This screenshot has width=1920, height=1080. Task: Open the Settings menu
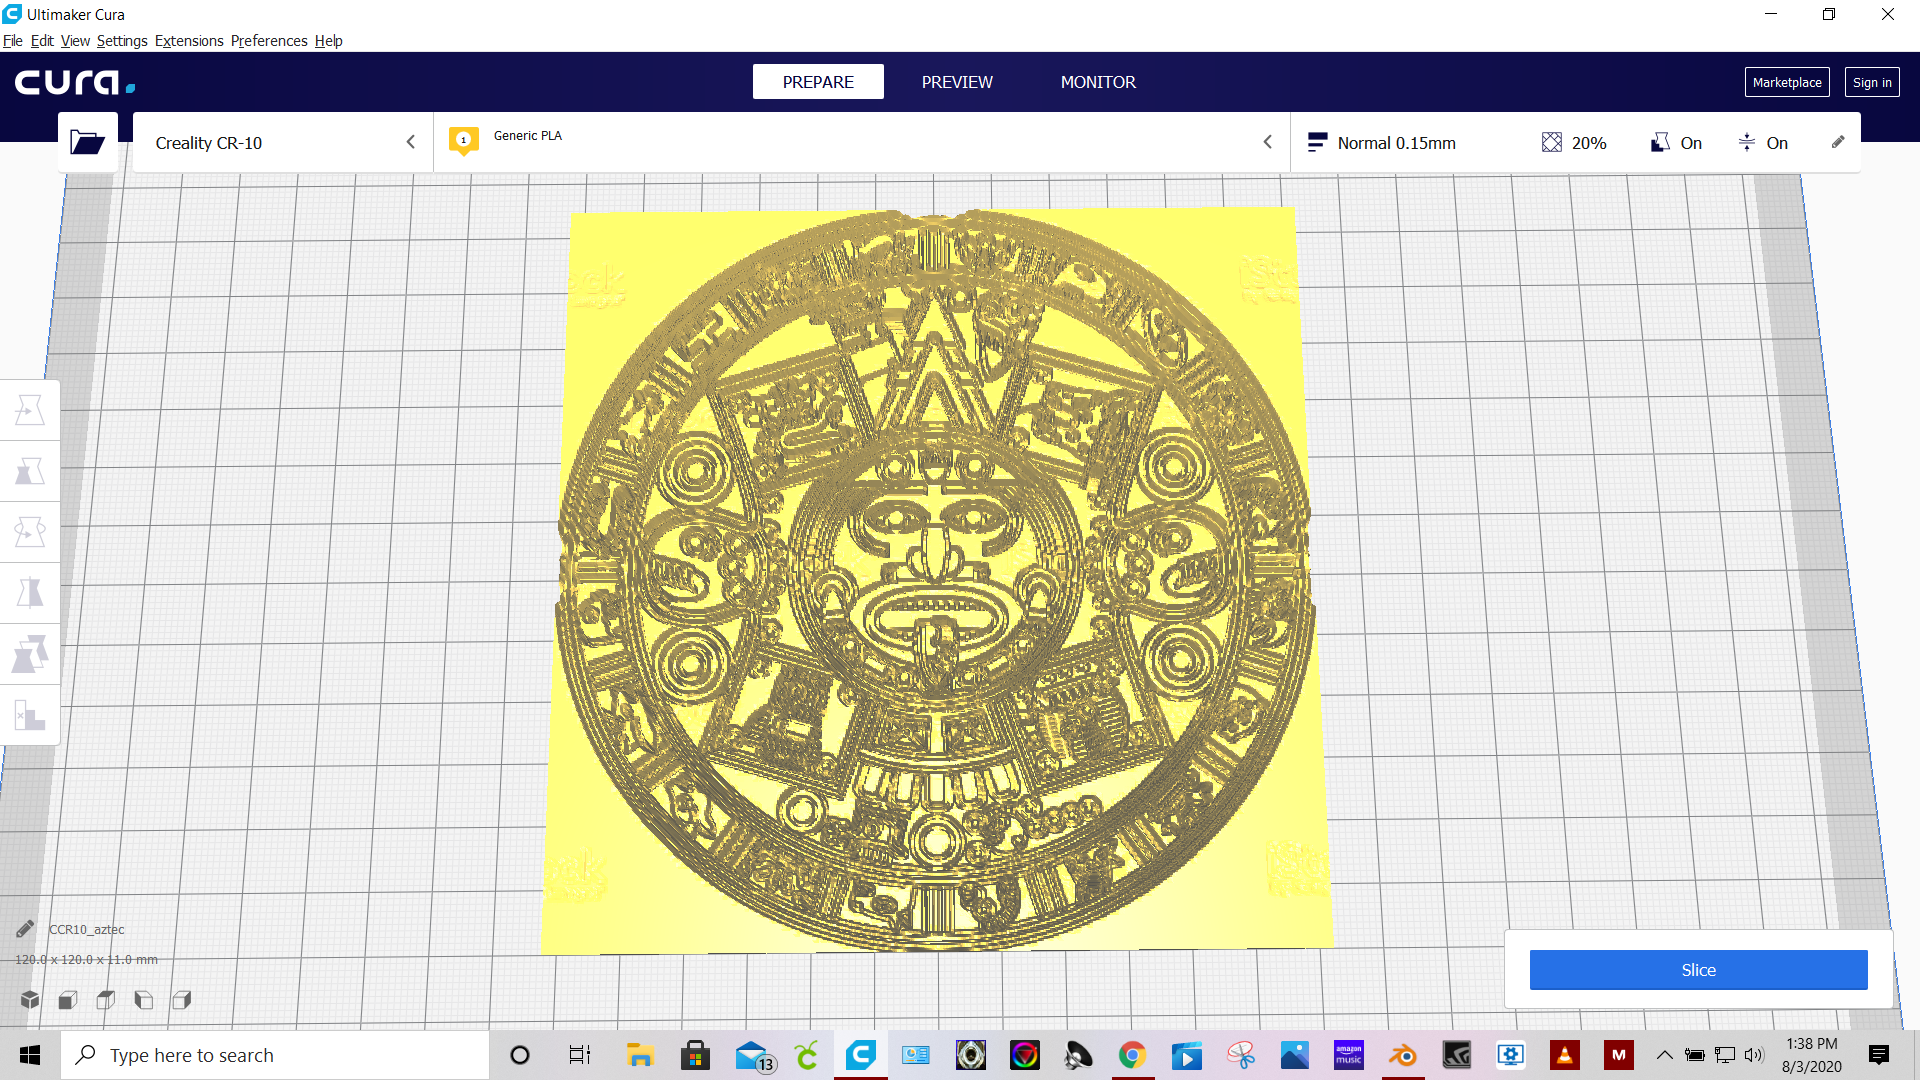tap(122, 41)
